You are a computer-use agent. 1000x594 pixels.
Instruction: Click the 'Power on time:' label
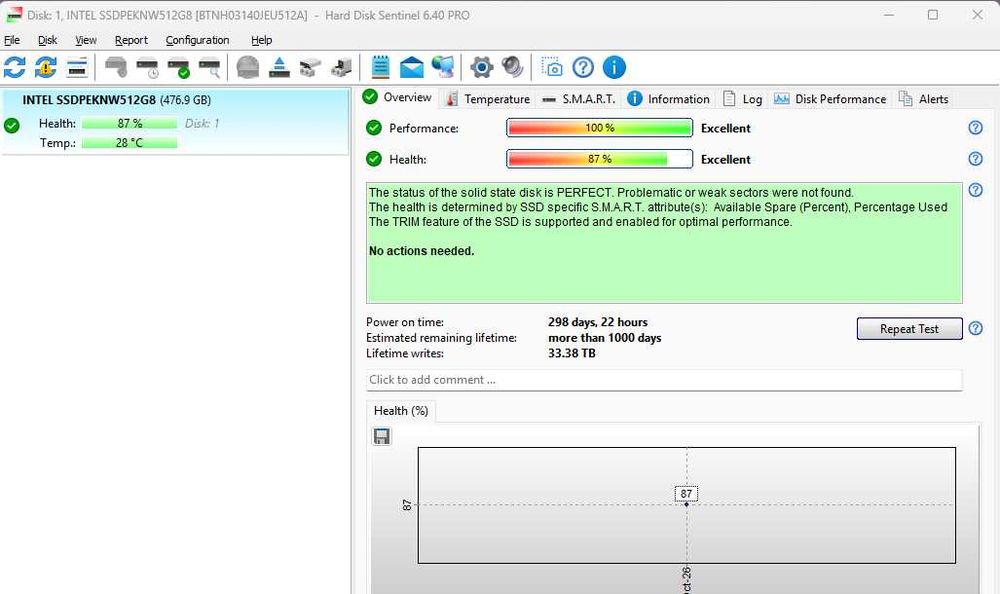click(x=405, y=322)
